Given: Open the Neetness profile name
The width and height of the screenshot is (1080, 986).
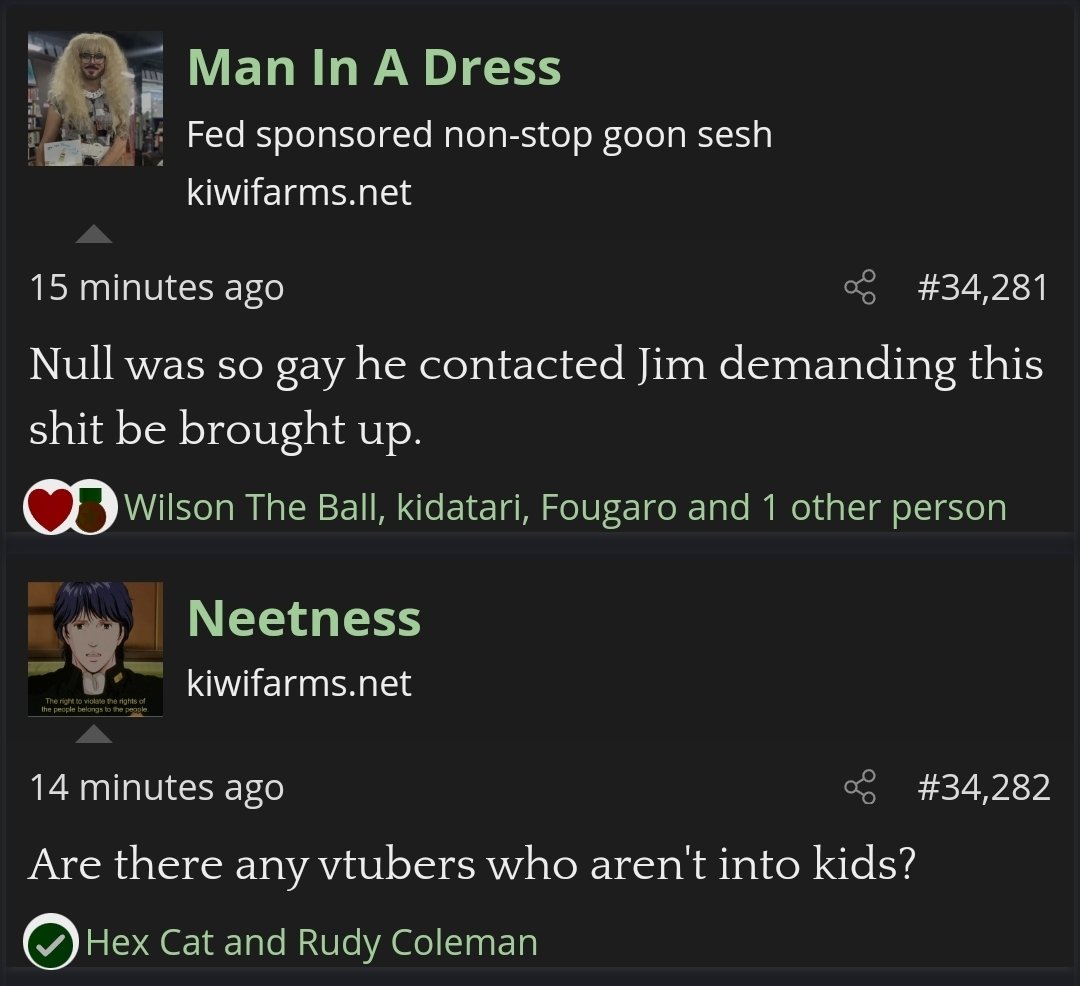Looking at the screenshot, I should point(304,618).
